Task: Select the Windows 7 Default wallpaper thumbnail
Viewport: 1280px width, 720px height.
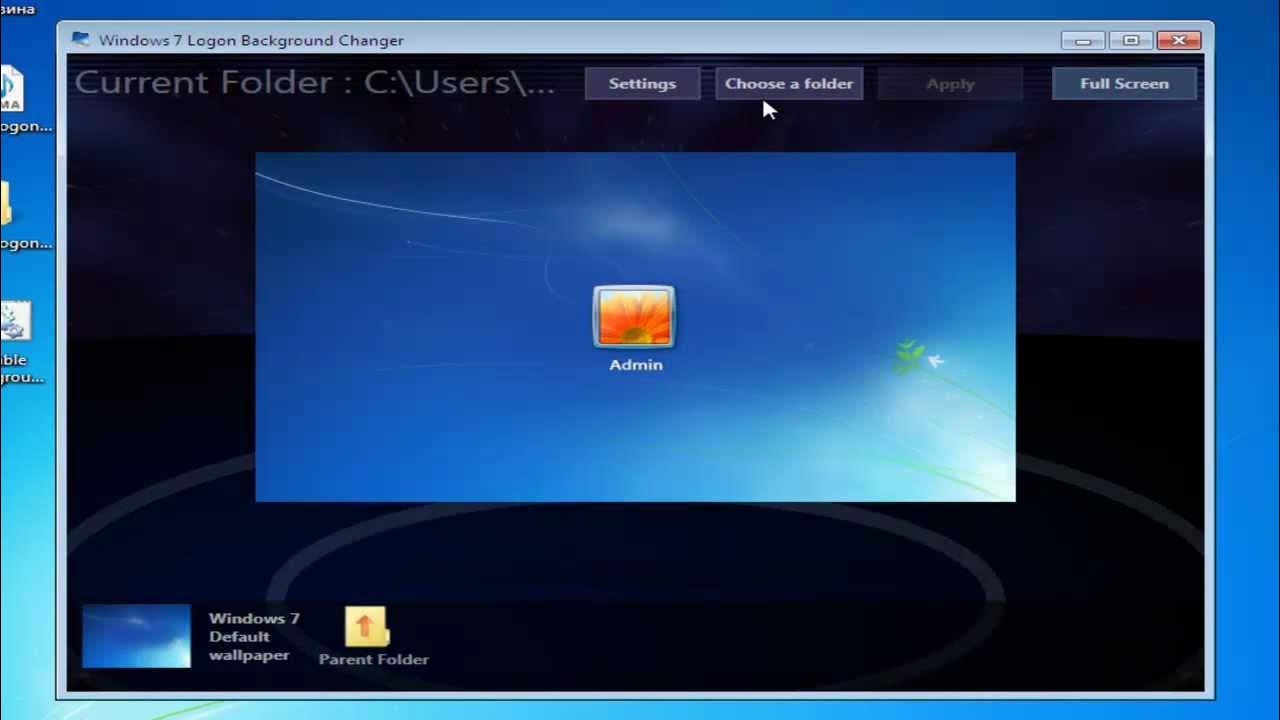Action: 136,636
